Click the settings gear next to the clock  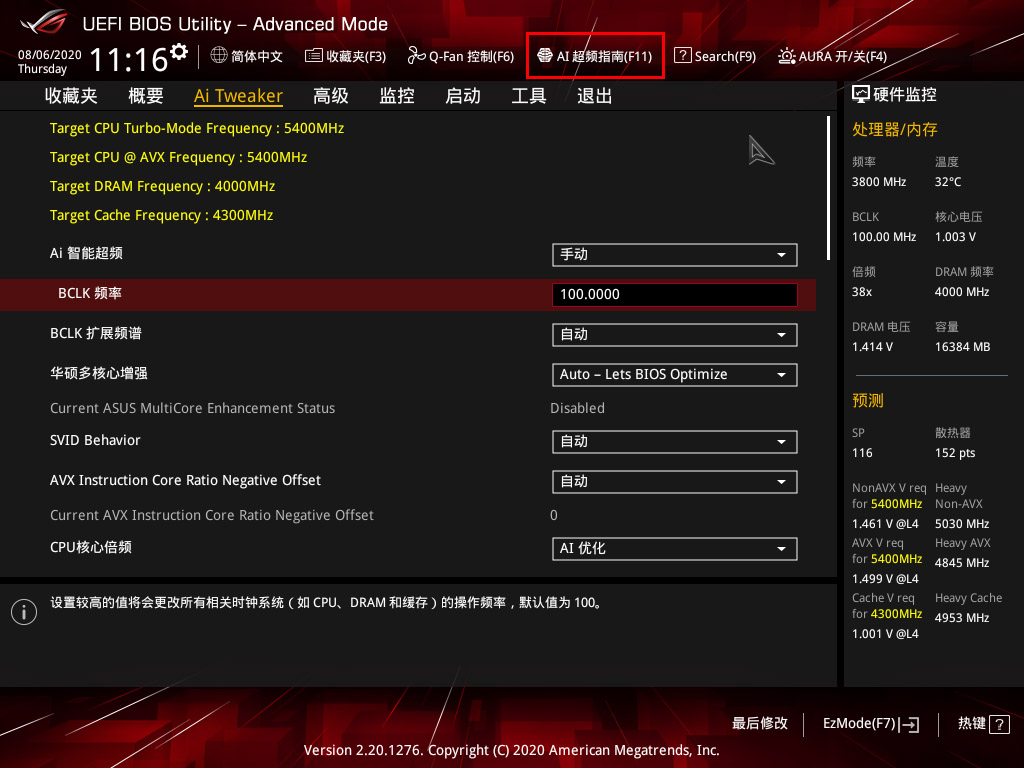click(179, 51)
